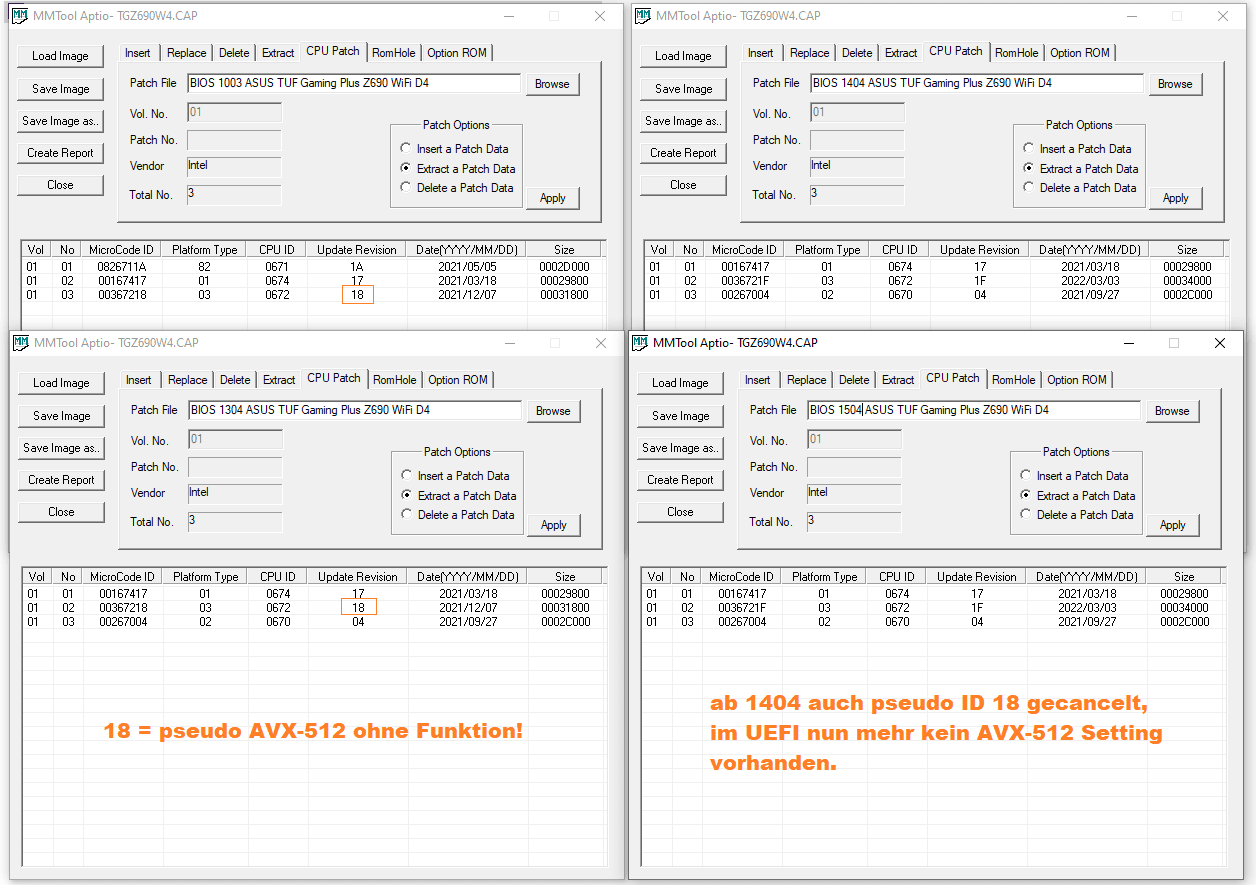
Task: Click the MM app icon in BIOS 1304 window title bar
Action: [20, 343]
